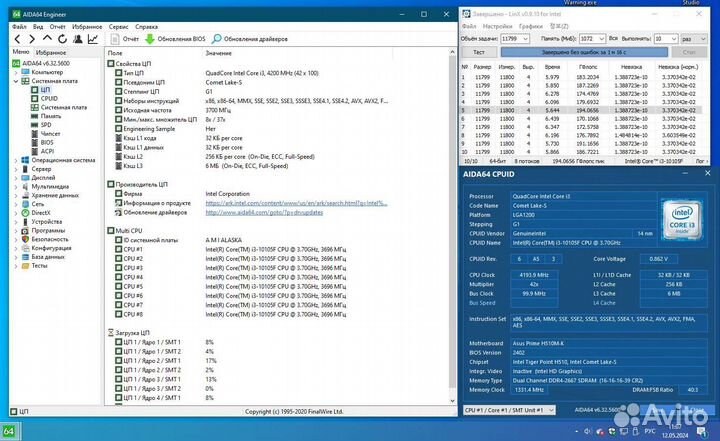Open the CPU #1 / Core #1 selector dropdown
Image resolution: width=720 pixels, height=441 pixels.
tap(509, 410)
